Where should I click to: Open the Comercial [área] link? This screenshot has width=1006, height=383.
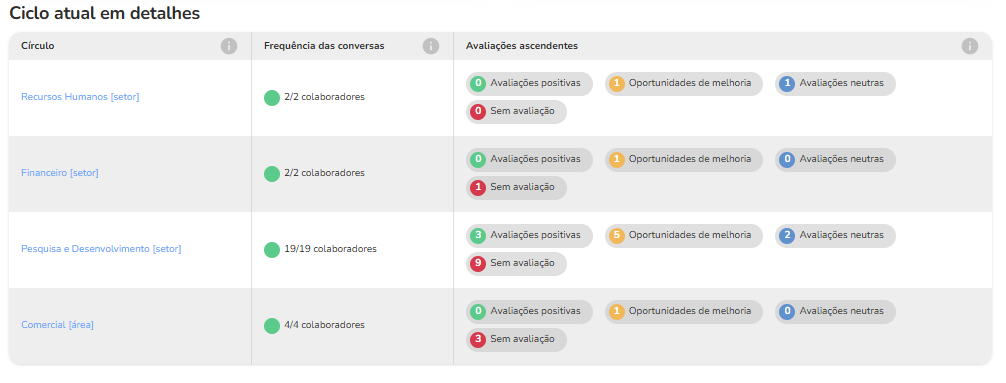[57, 325]
